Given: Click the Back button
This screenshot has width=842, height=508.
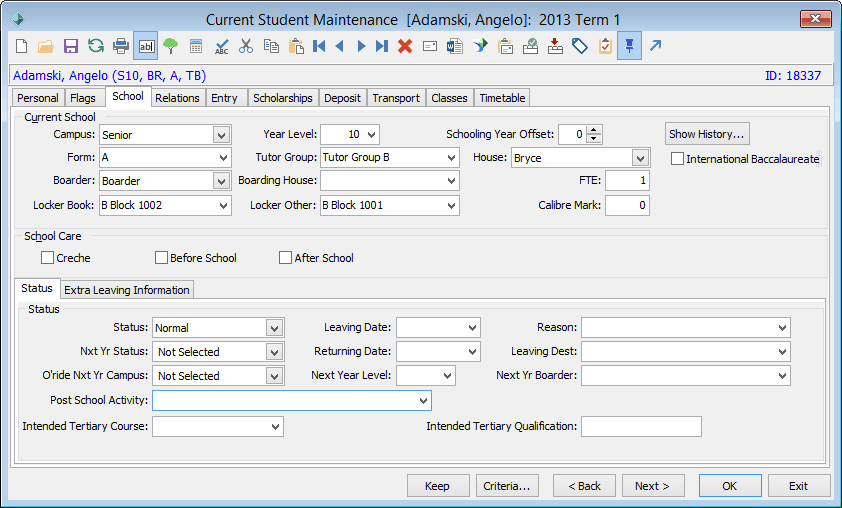Looking at the screenshot, I should 584,486.
